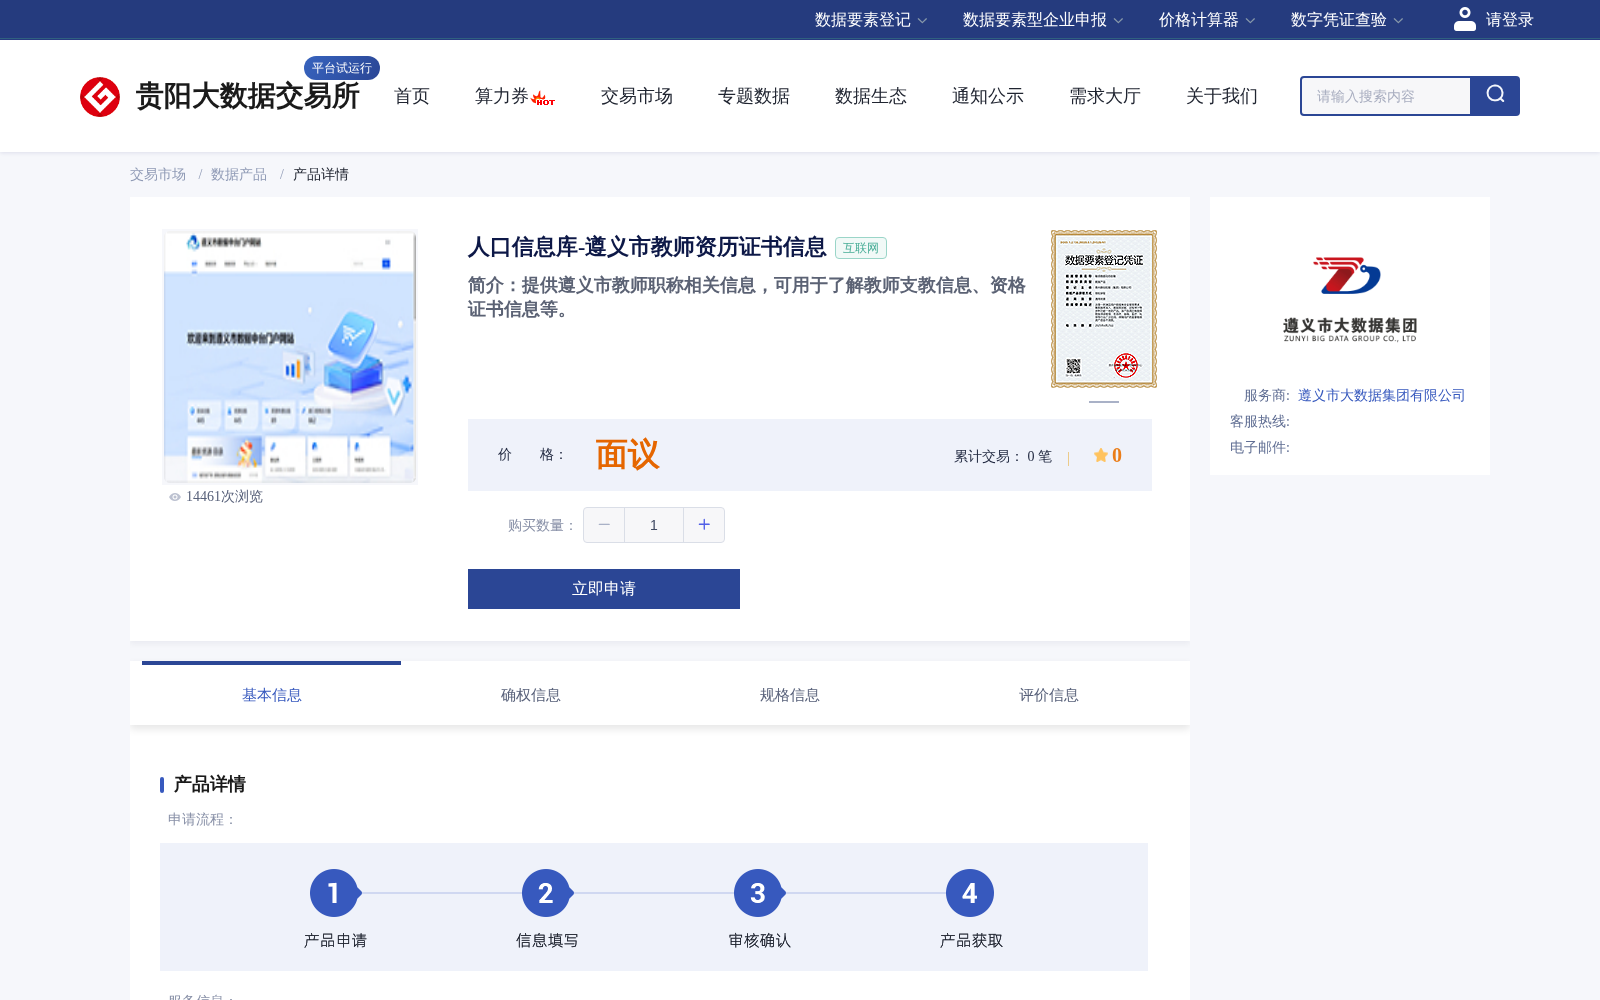Click the 产品详情 breadcrumb text
This screenshot has height=1000, width=1600.
click(321, 174)
